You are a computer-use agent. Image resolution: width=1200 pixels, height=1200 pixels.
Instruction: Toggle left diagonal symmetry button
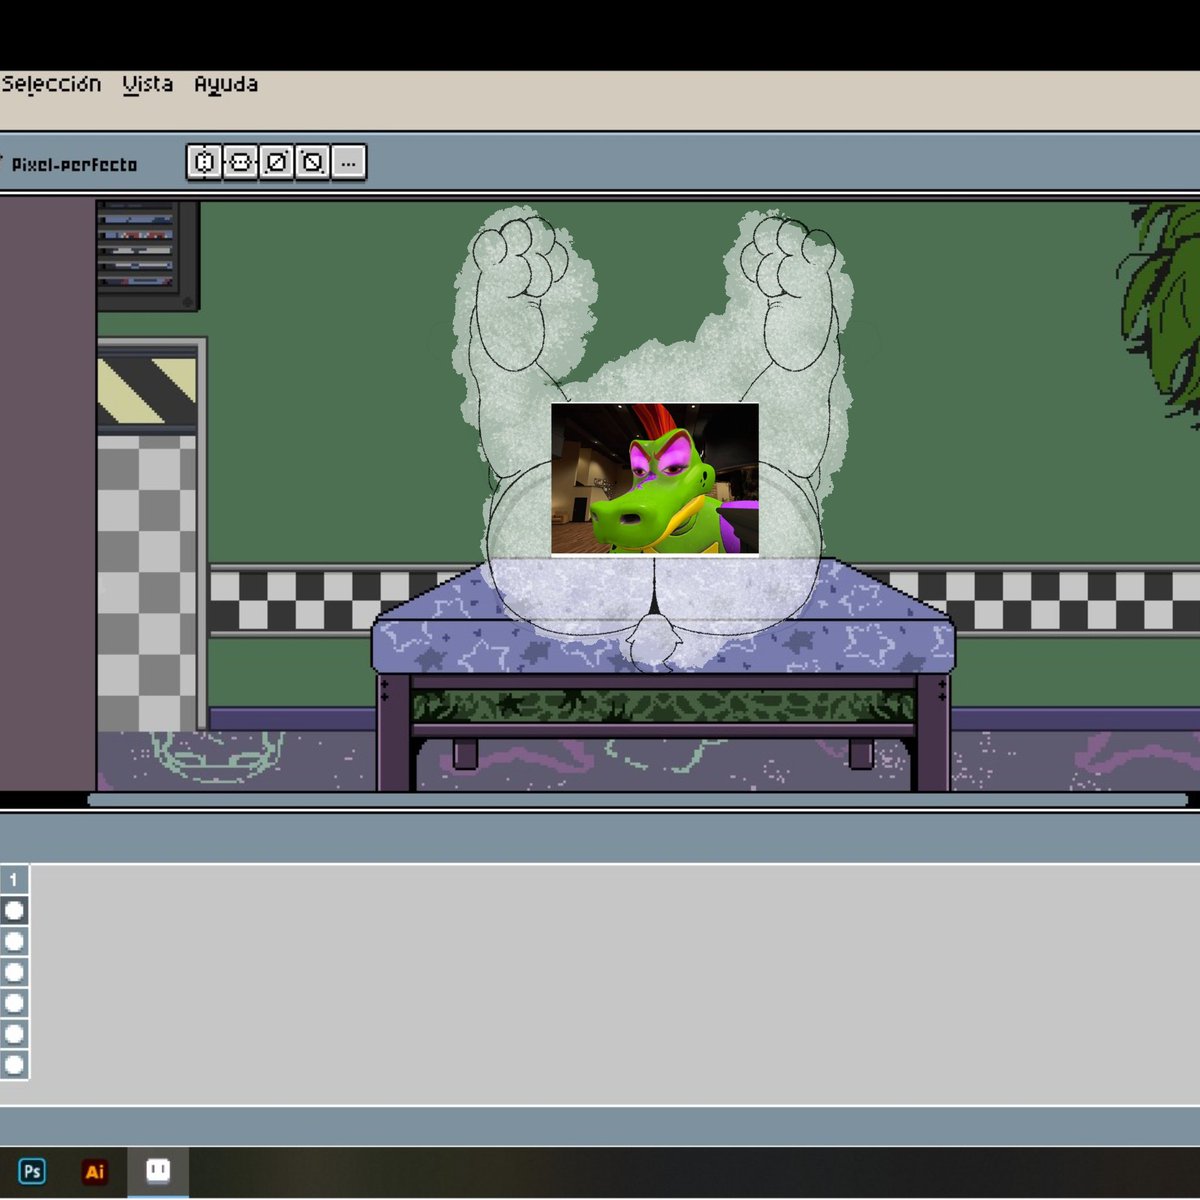pyautogui.click(x=312, y=162)
